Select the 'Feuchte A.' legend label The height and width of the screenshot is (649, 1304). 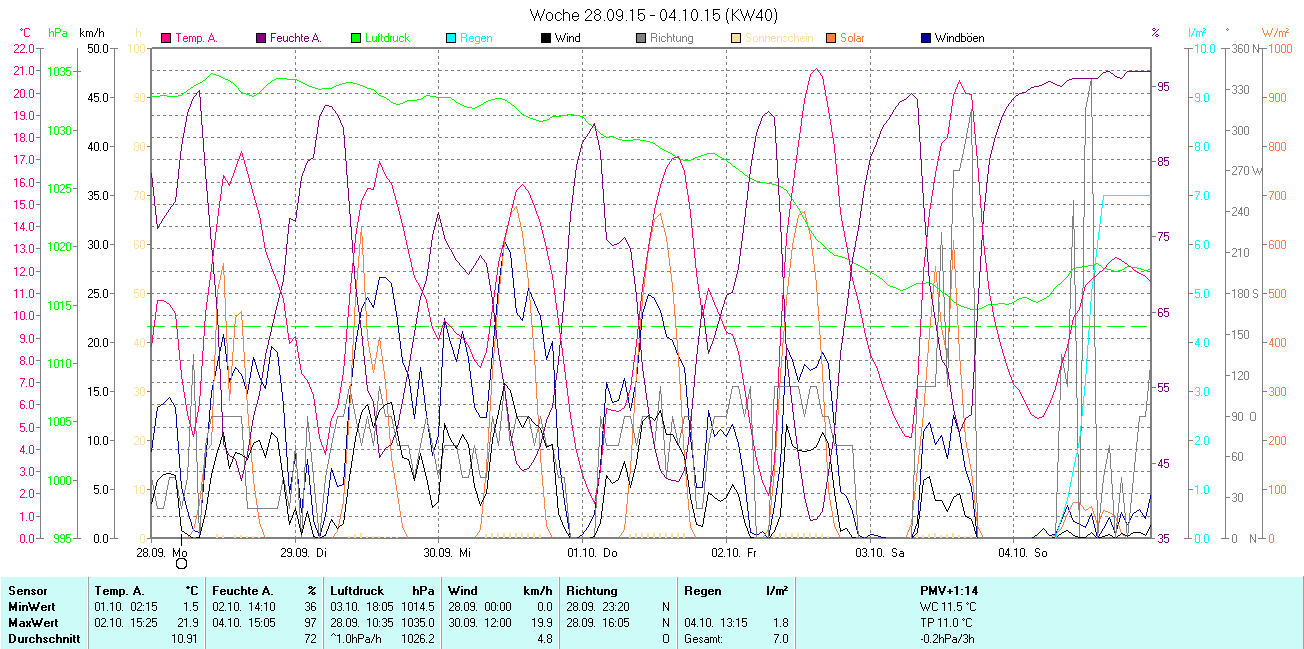[296, 38]
